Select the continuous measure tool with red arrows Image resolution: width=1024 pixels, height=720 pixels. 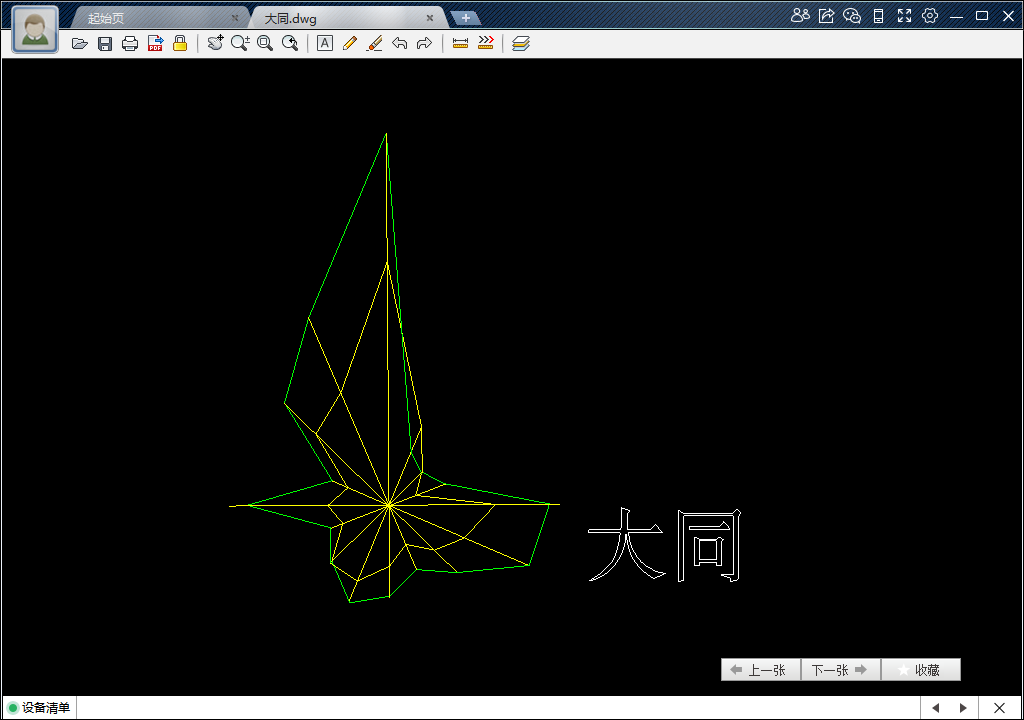(486, 43)
